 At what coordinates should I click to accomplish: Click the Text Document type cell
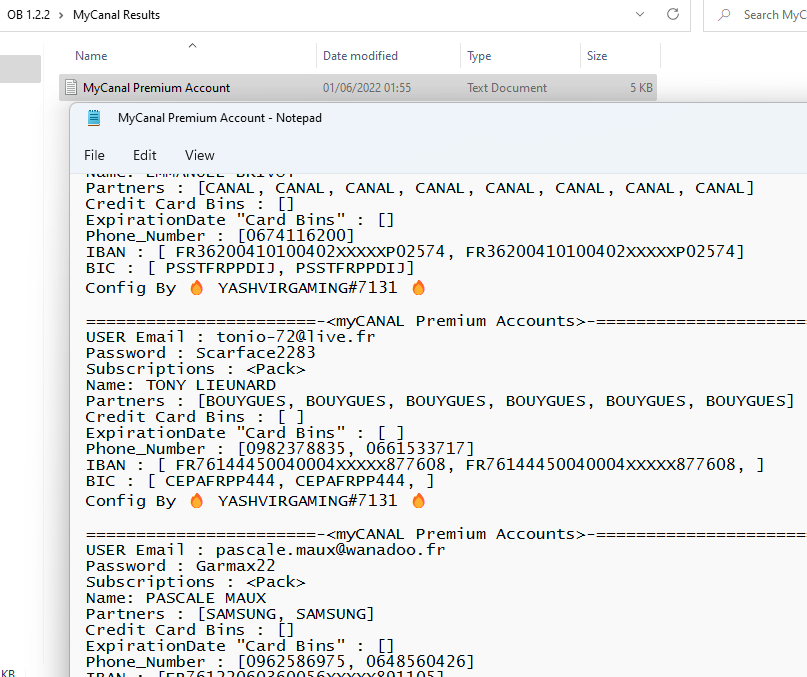507,88
